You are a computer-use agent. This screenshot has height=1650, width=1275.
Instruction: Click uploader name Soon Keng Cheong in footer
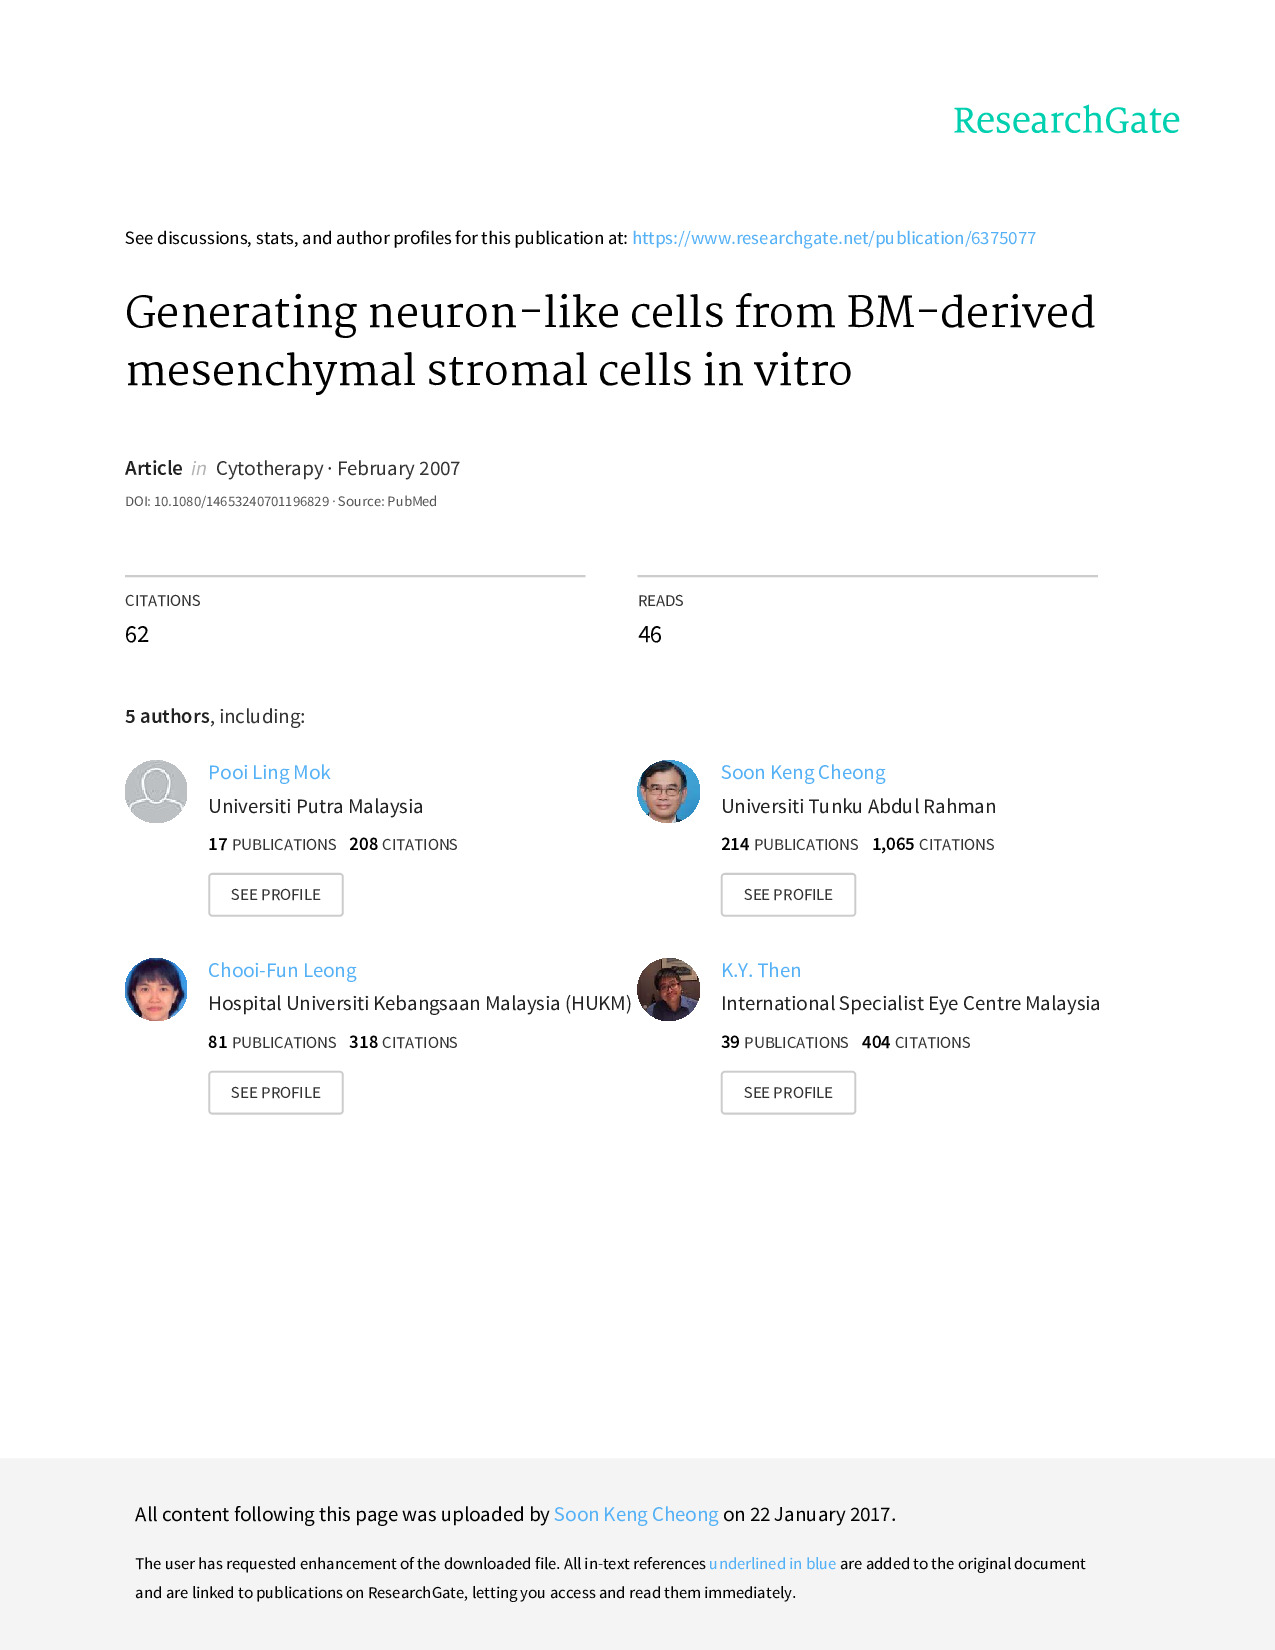(636, 1514)
